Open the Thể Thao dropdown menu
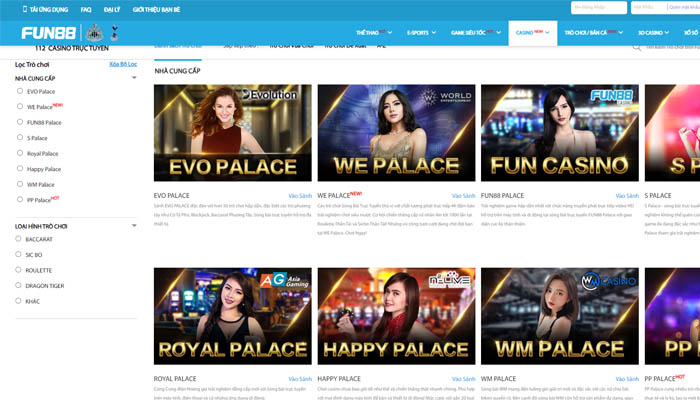This screenshot has width=700, height=400. (374, 33)
